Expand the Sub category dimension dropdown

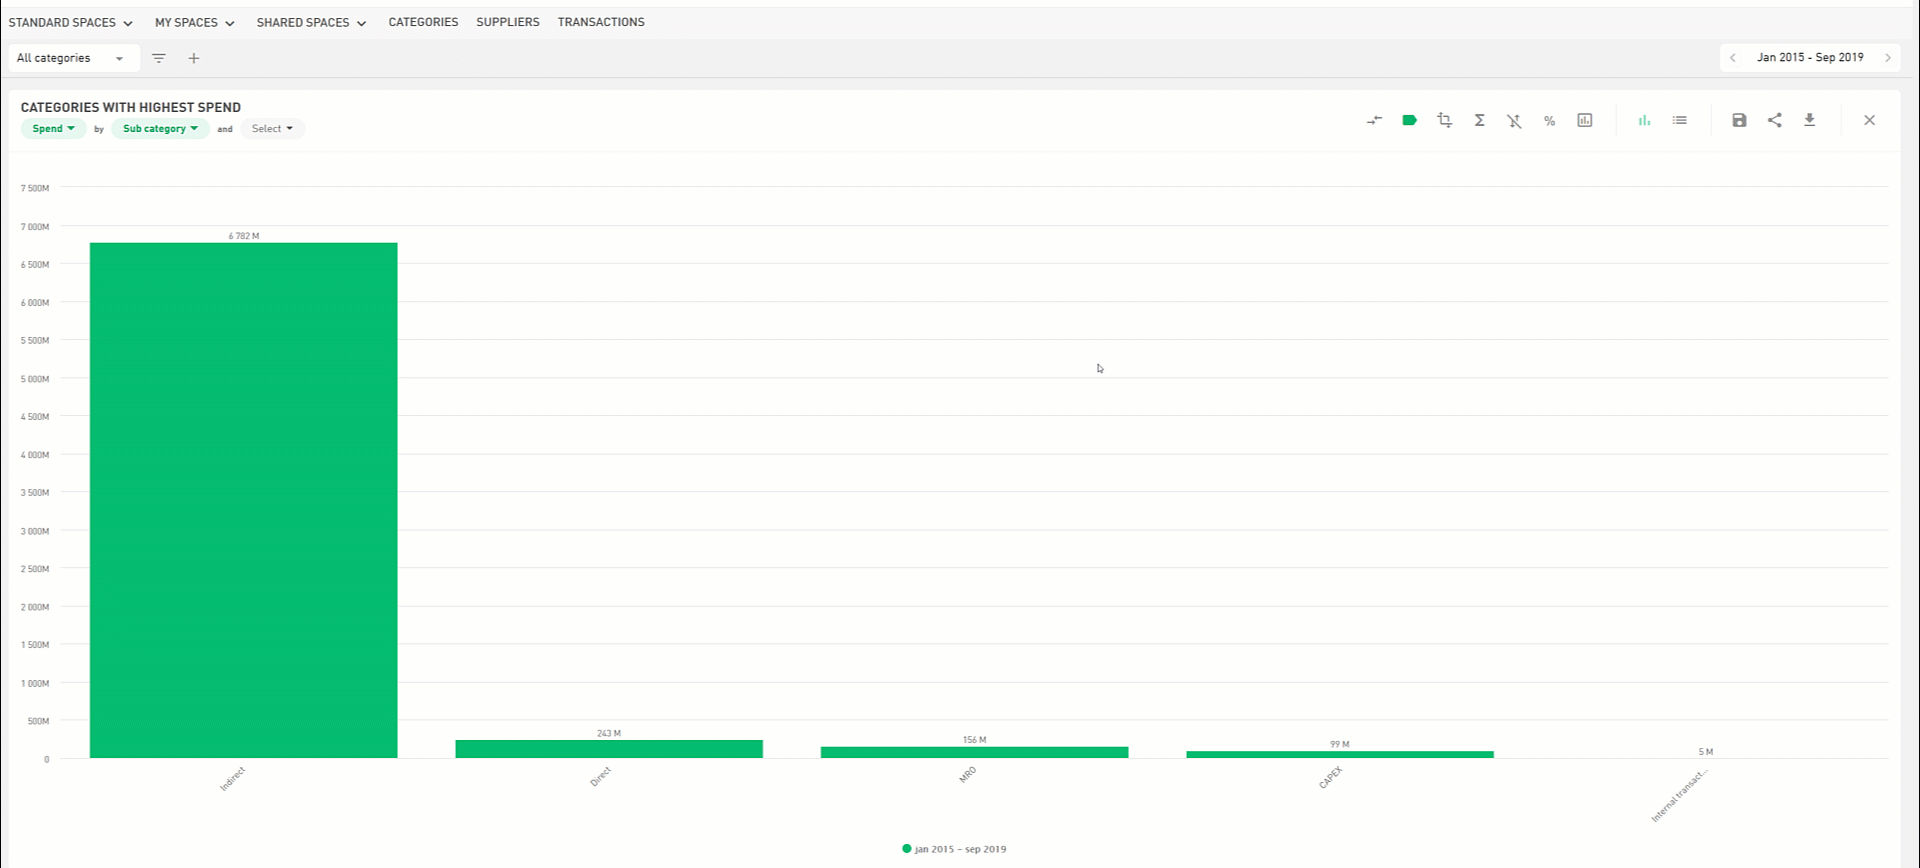pos(160,129)
